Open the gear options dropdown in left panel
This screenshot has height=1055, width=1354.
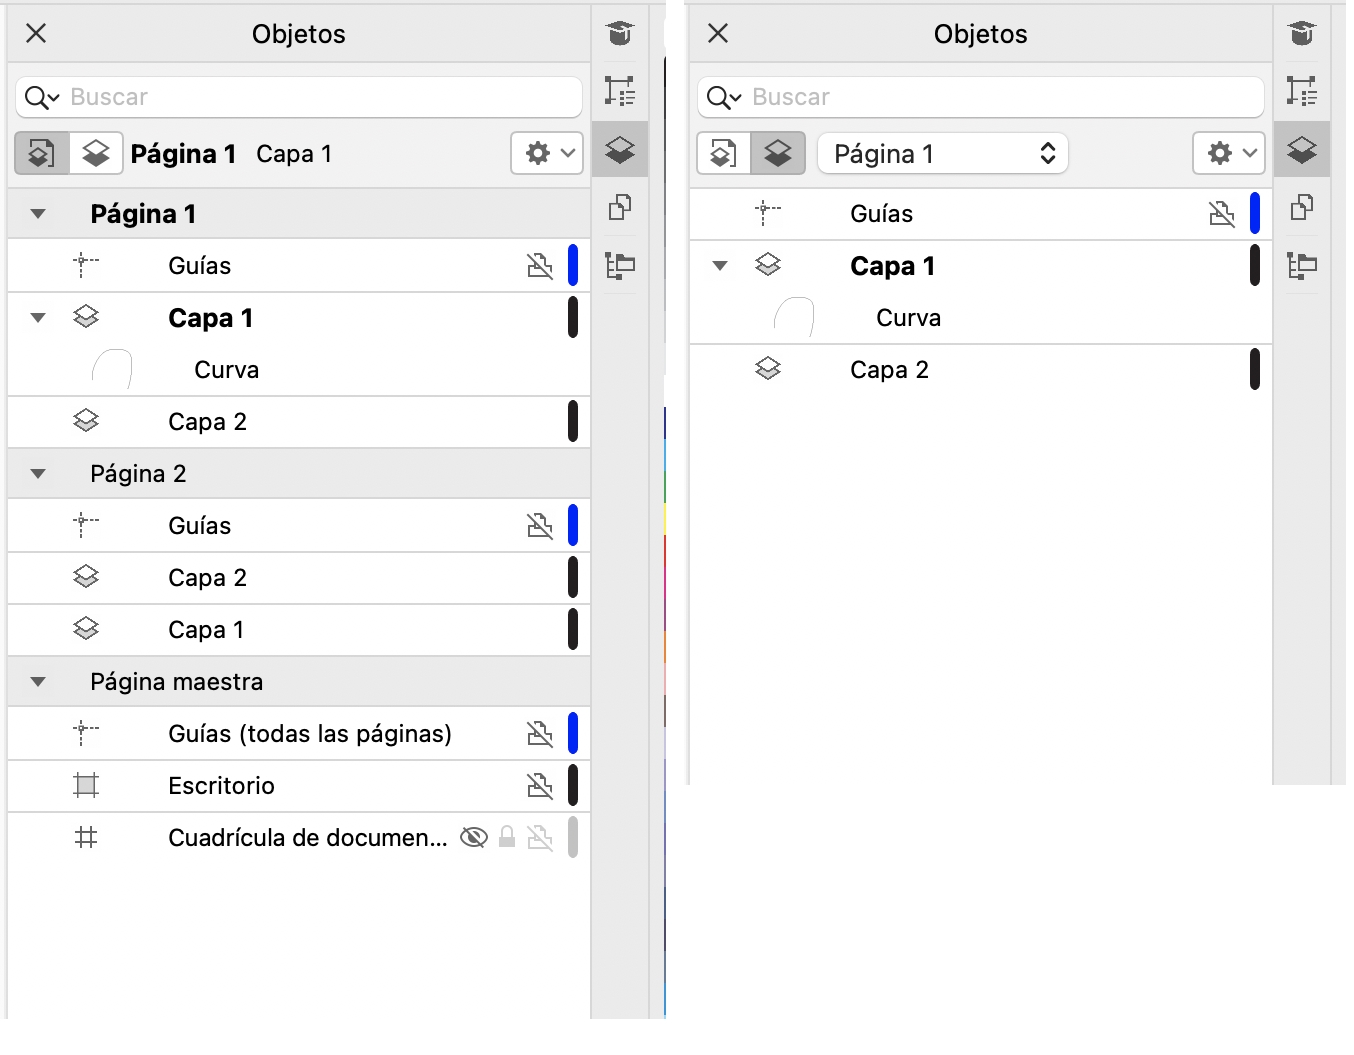pyautogui.click(x=547, y=154)
